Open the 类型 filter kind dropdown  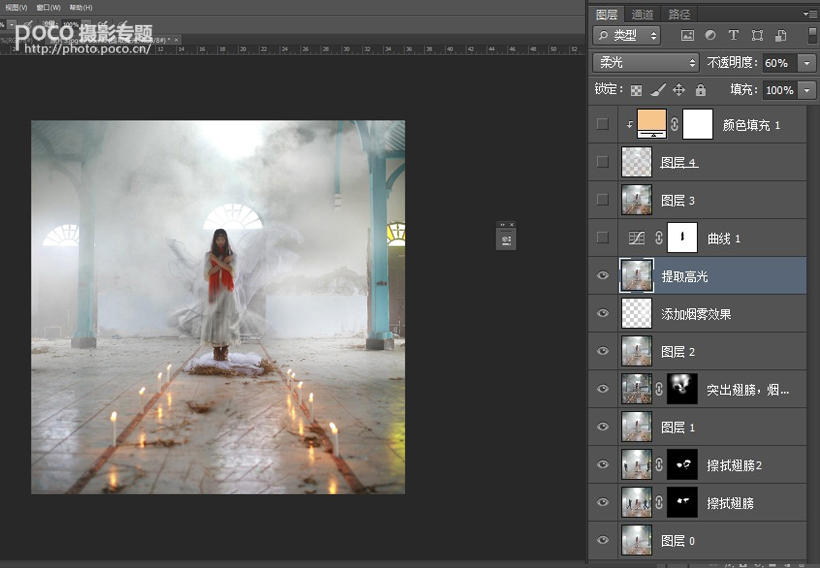point(627,35)
